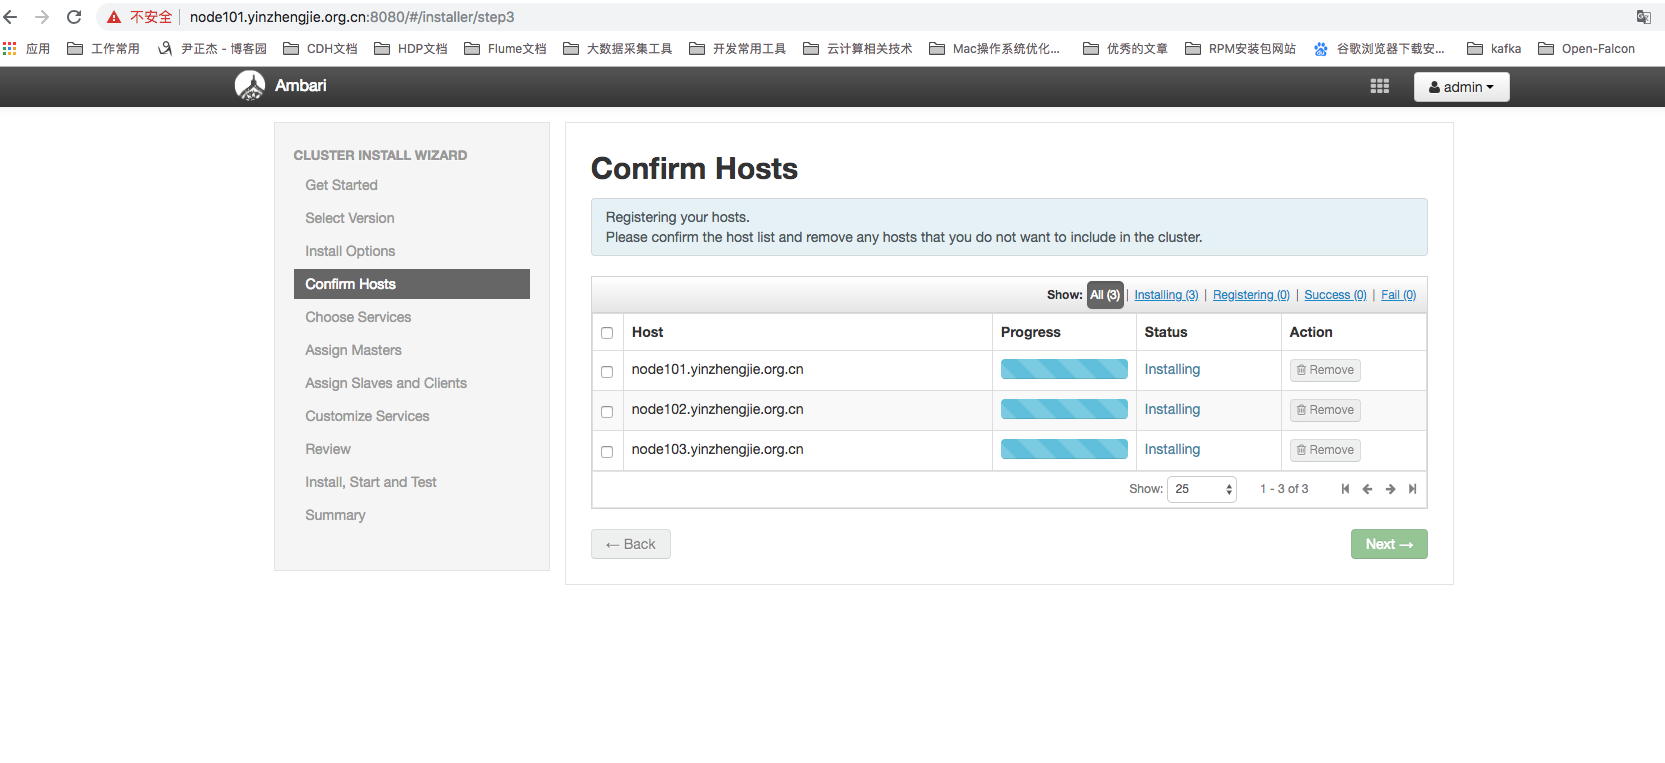The height and width of the screenshot is (763, 1665).
Task: Open the translate page icon
Action: [x=1643, y=17]
